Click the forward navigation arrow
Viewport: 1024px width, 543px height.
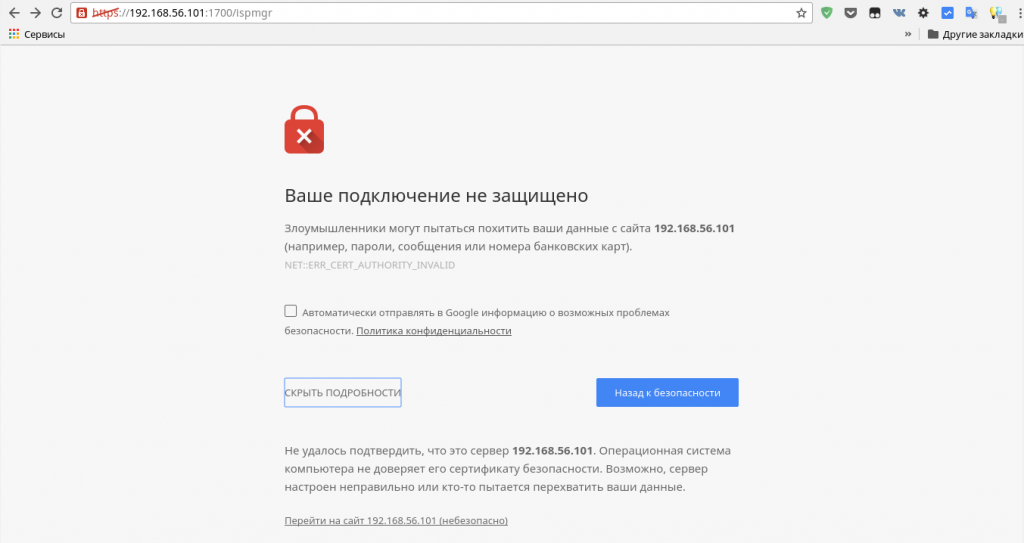coord(35,13)
